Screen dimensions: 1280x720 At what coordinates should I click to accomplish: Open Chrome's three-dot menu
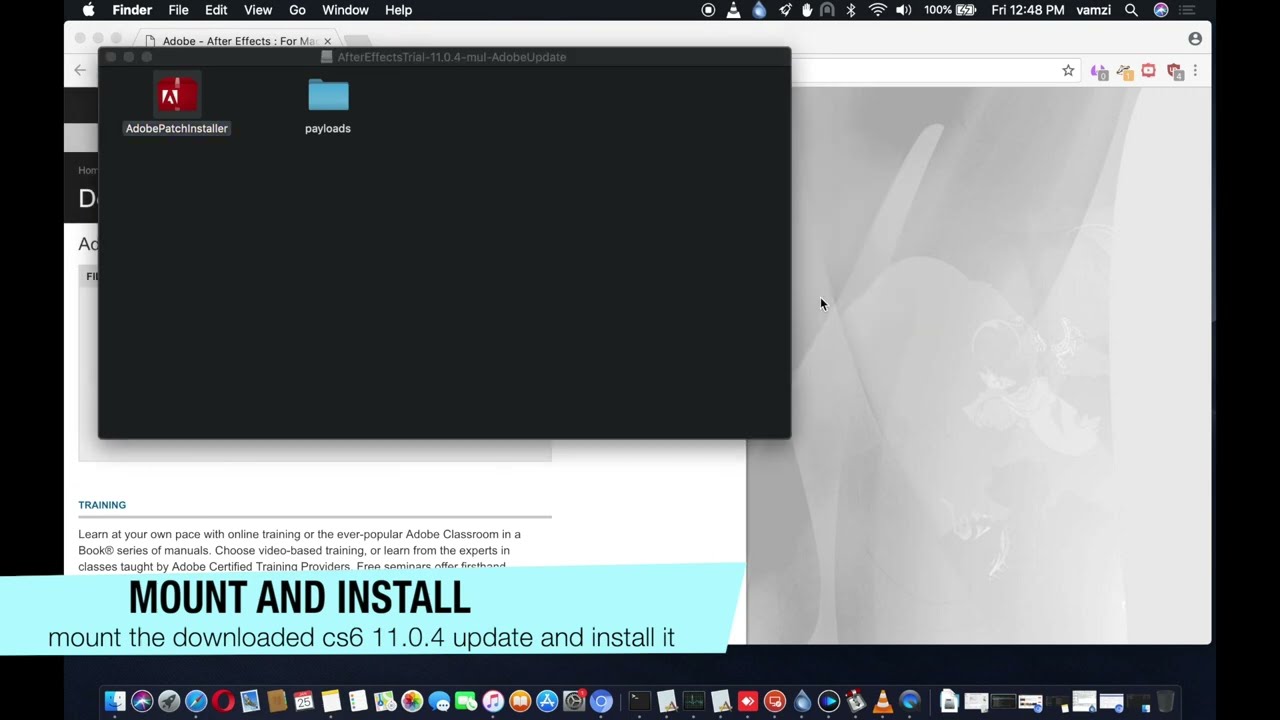[x=1195, y=71]
